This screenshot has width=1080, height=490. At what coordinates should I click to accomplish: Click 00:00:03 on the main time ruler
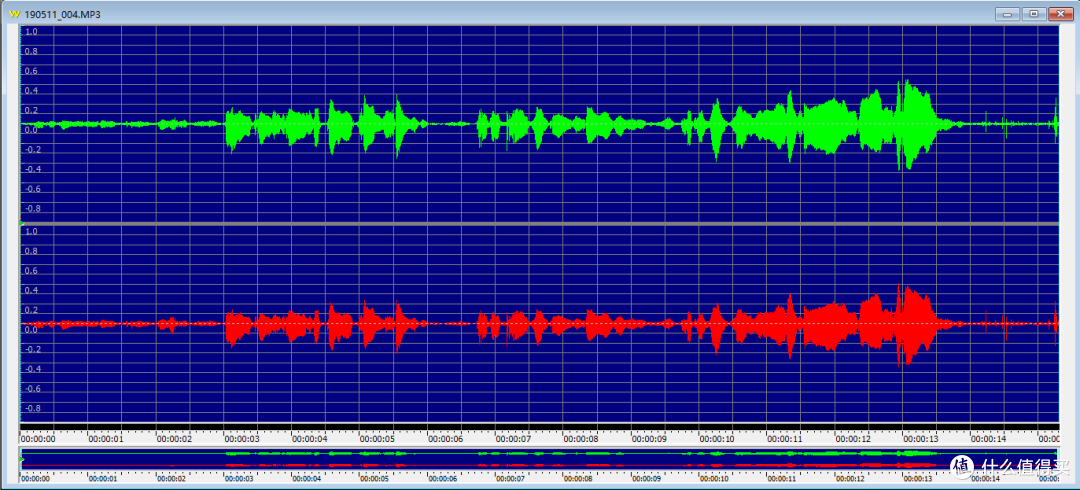pyautogui.click(x=241, y=438)
